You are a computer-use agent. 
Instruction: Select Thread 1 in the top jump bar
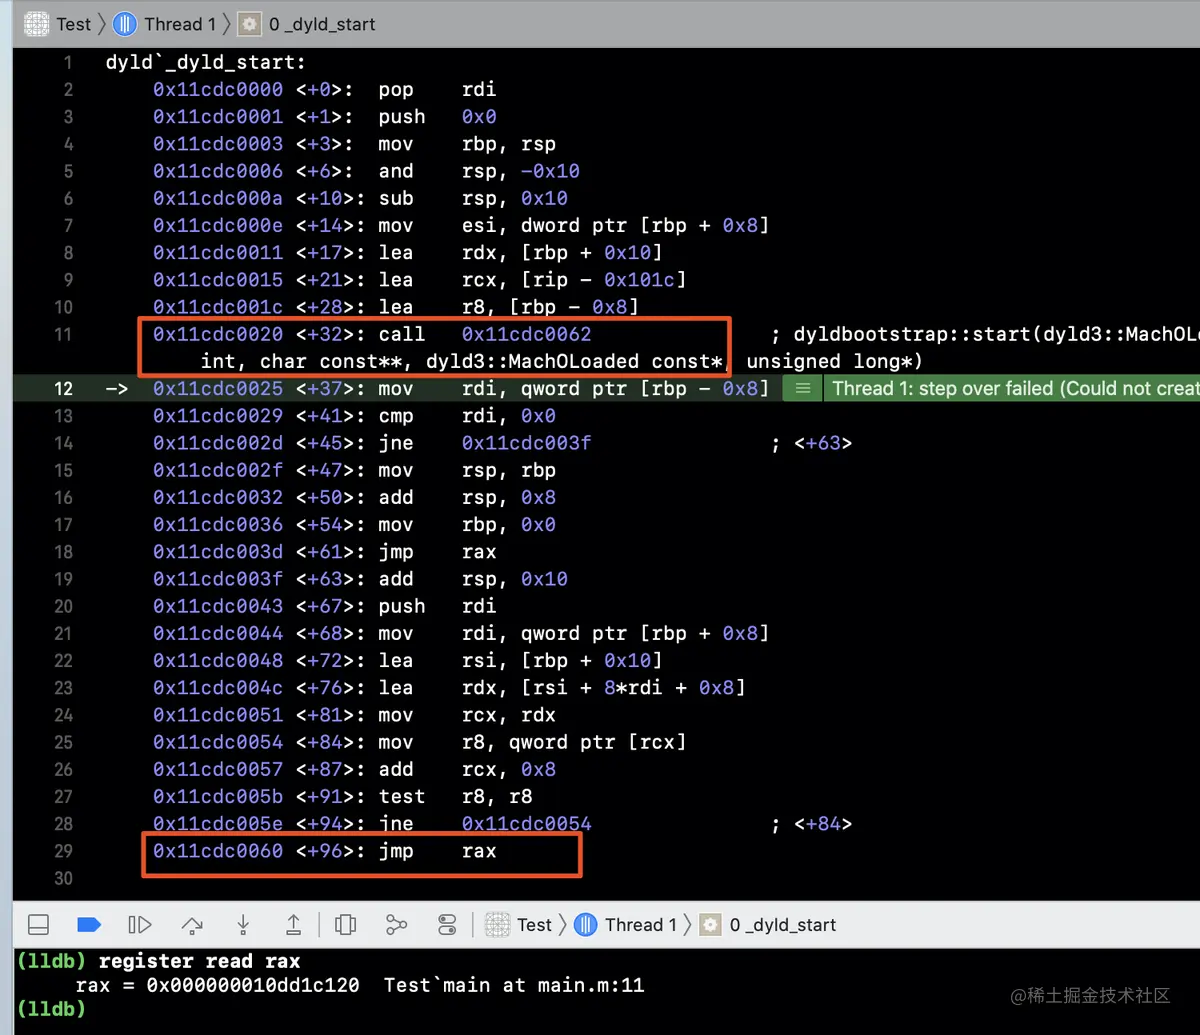[x=180, y=24]
